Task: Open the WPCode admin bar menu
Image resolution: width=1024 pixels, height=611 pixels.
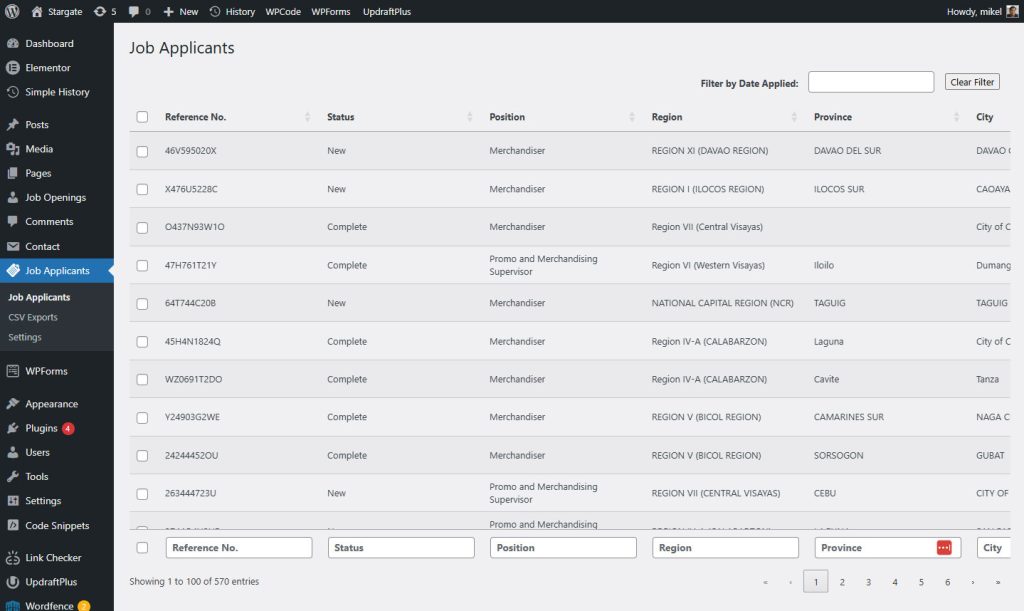Action: coord(284,11)
